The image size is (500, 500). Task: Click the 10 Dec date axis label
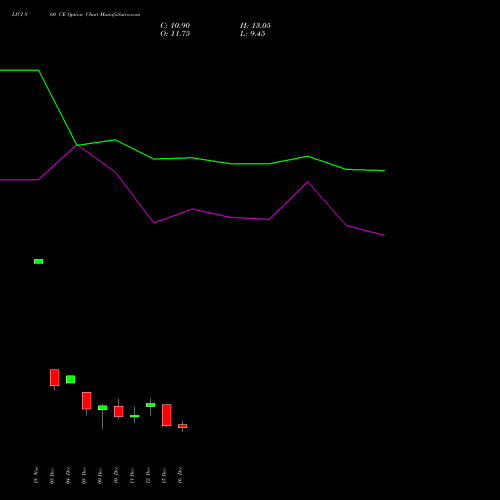point(116,476)
